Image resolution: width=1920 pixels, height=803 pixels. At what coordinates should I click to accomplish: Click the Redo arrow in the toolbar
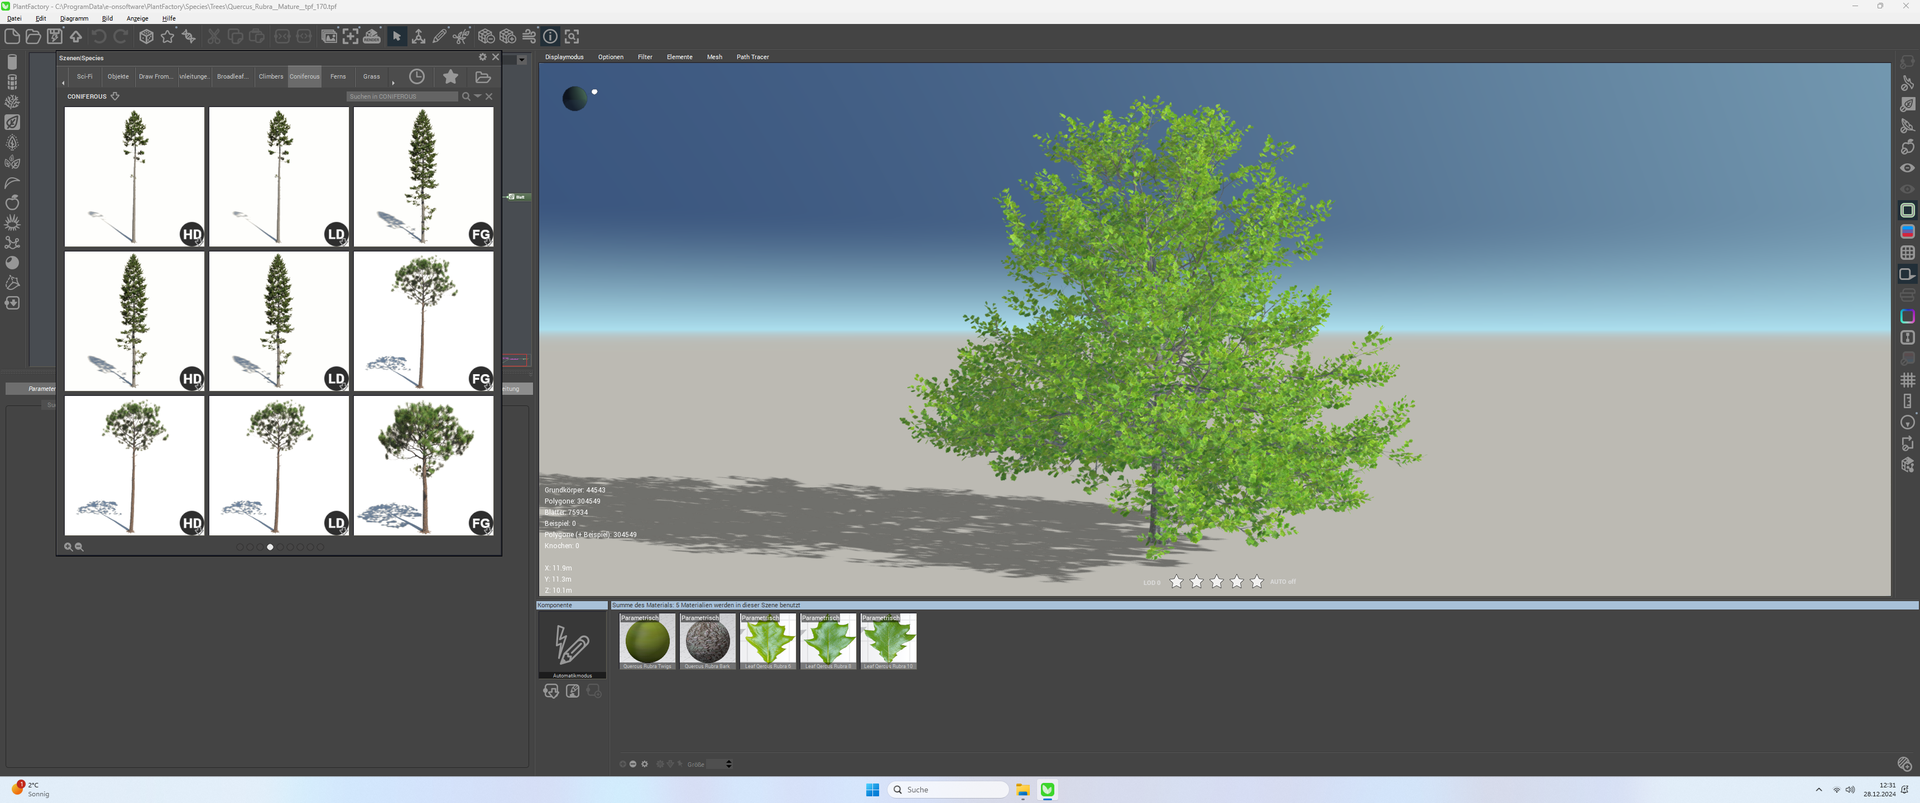pos(120,36)
